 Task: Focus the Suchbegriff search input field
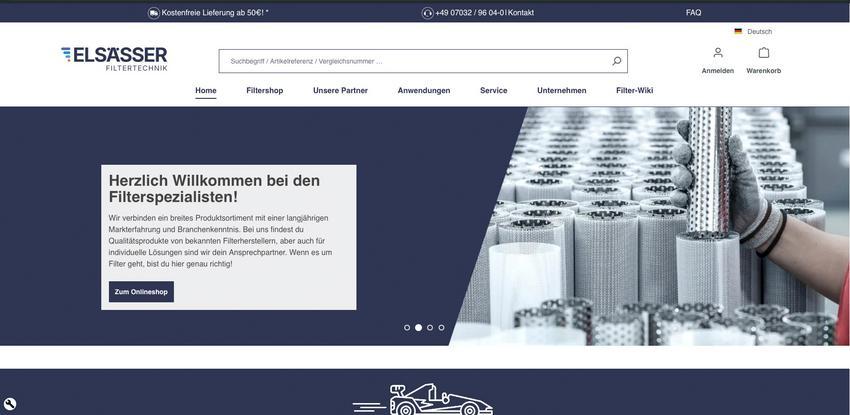pos(415,61)
